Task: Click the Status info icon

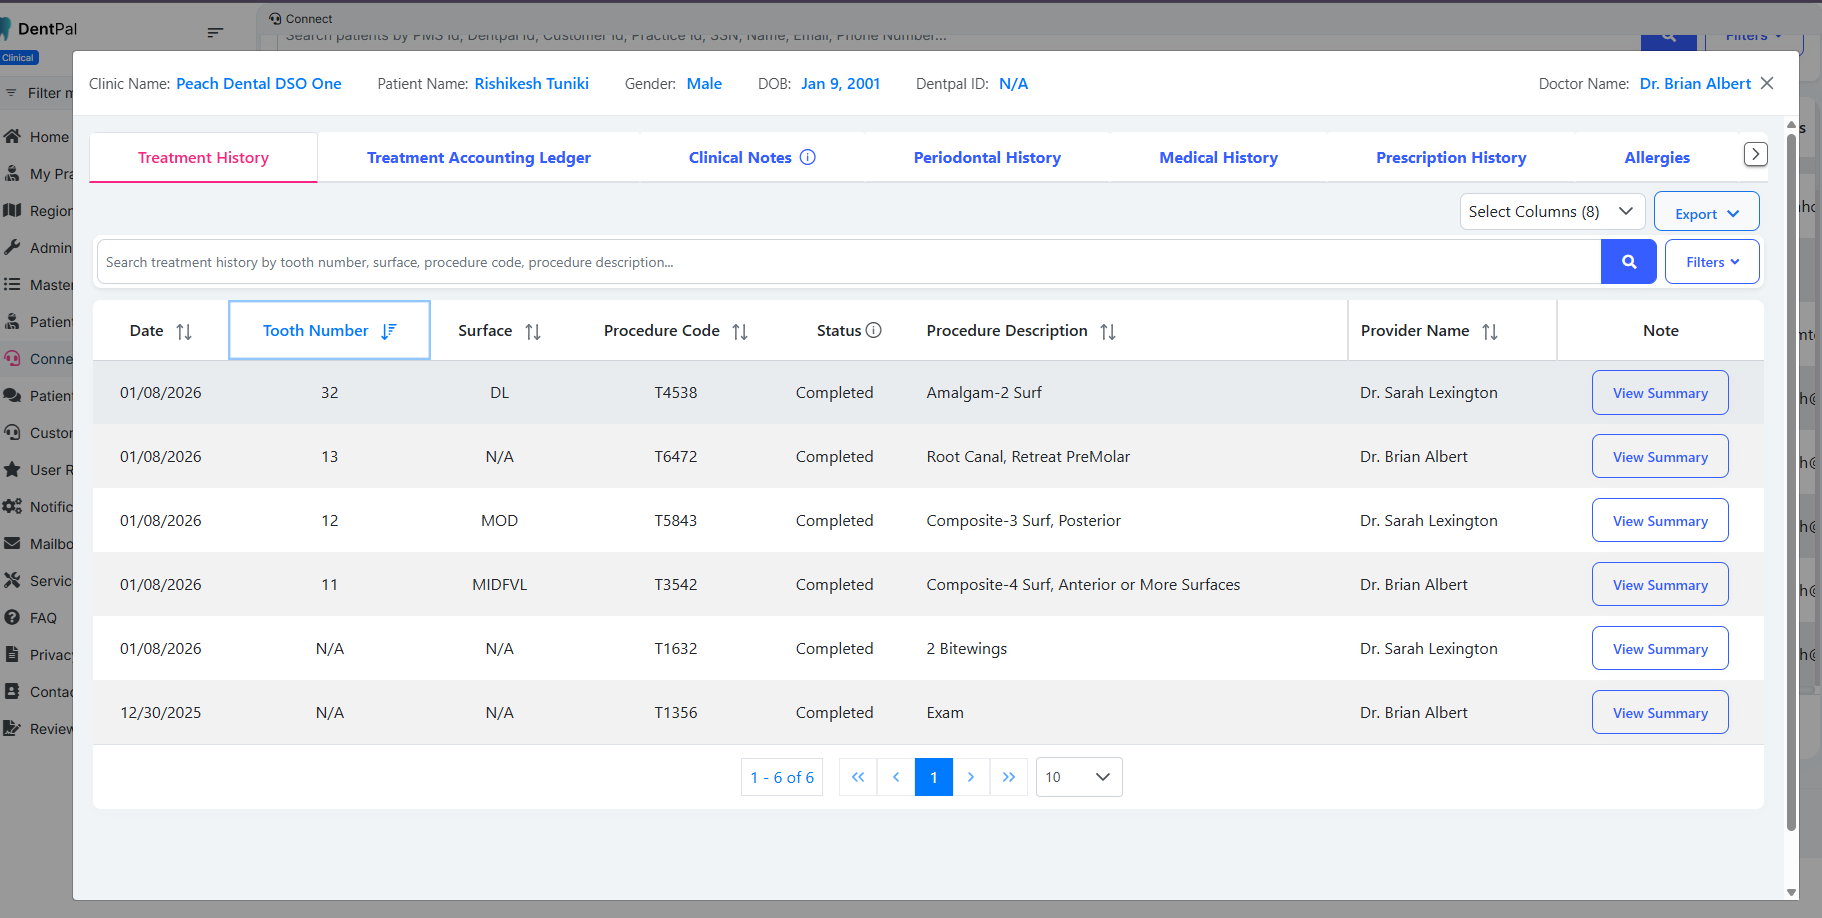Action: [874, 331]
